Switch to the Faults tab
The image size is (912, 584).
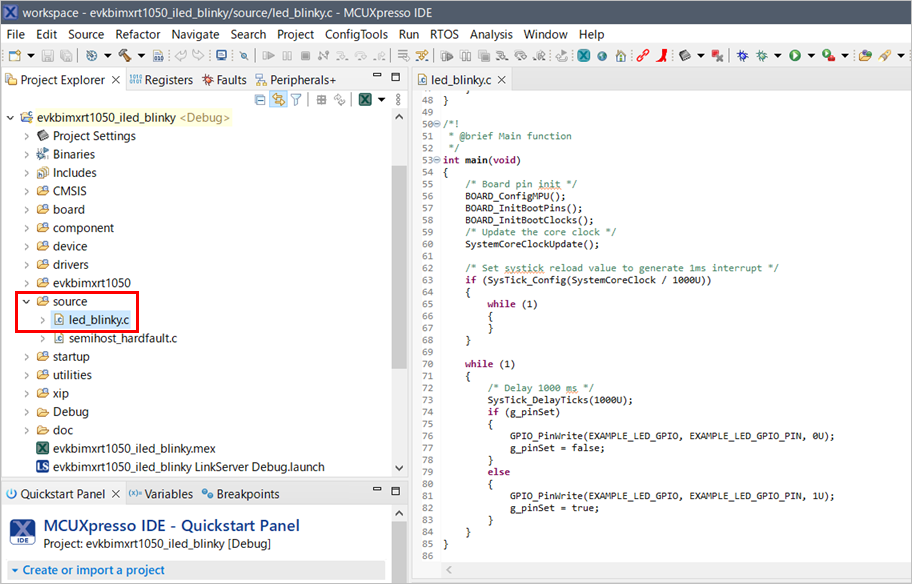[224, 80]
